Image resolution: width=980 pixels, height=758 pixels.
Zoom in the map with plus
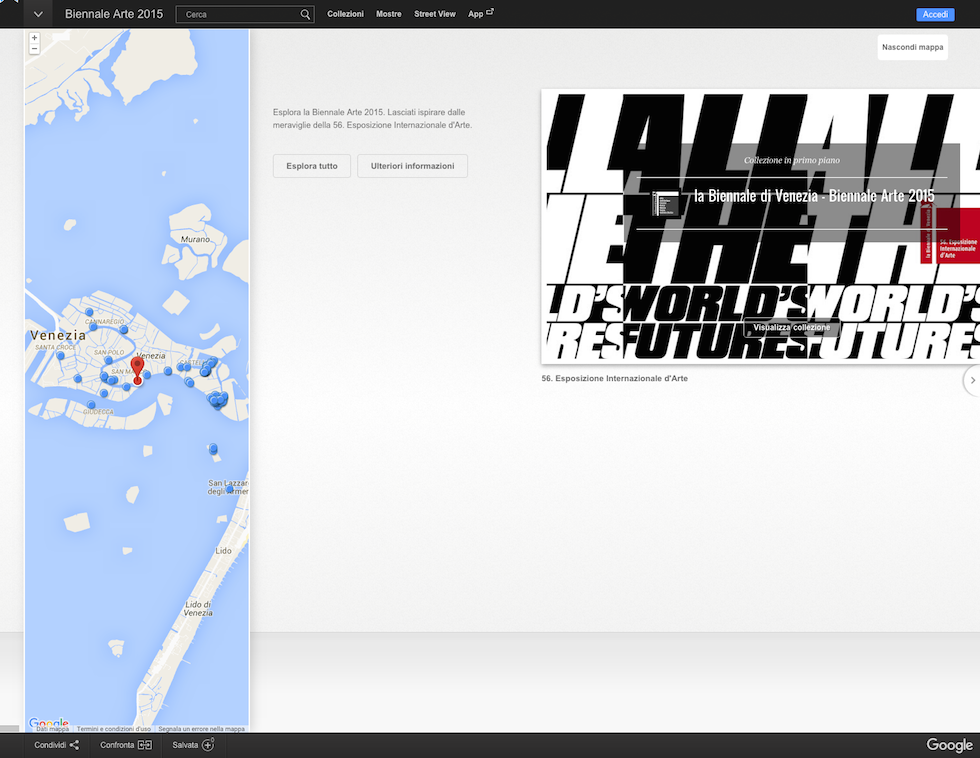point(34,38)
